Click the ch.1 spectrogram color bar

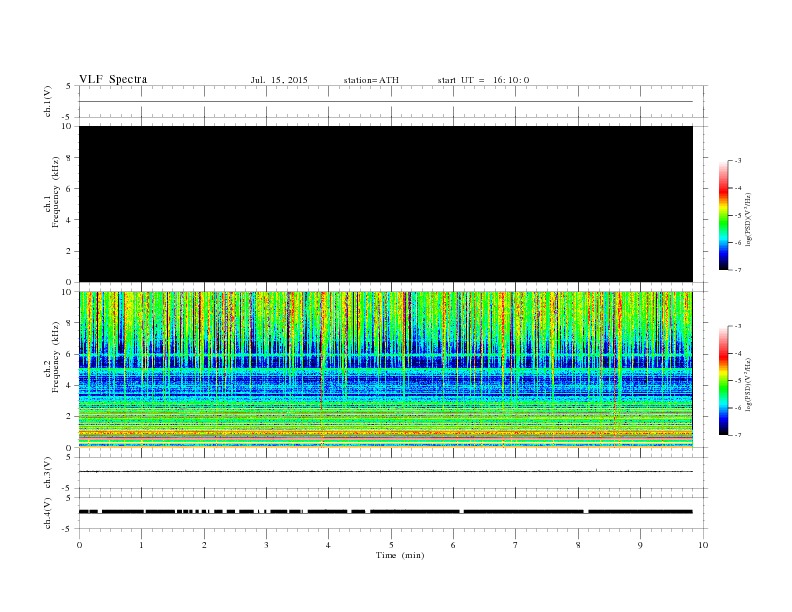[x=724, y=216]
